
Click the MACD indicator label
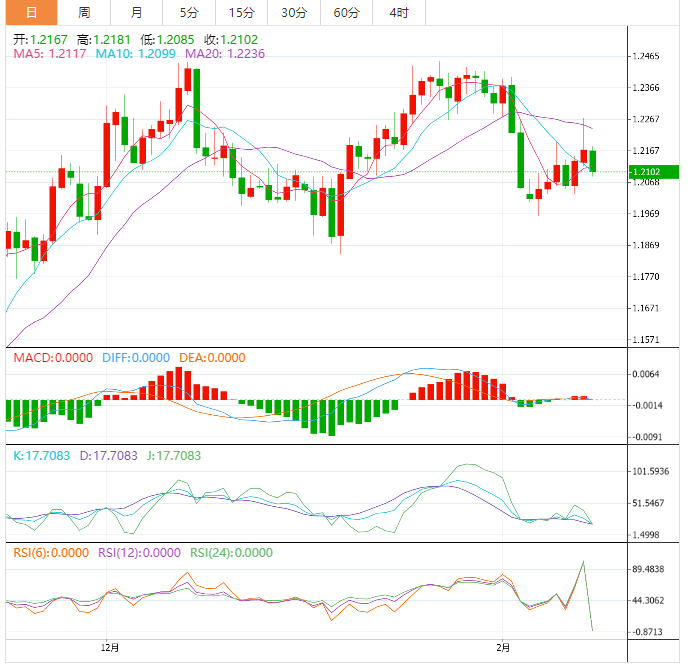pyautogui.click(x=51, y=358)
